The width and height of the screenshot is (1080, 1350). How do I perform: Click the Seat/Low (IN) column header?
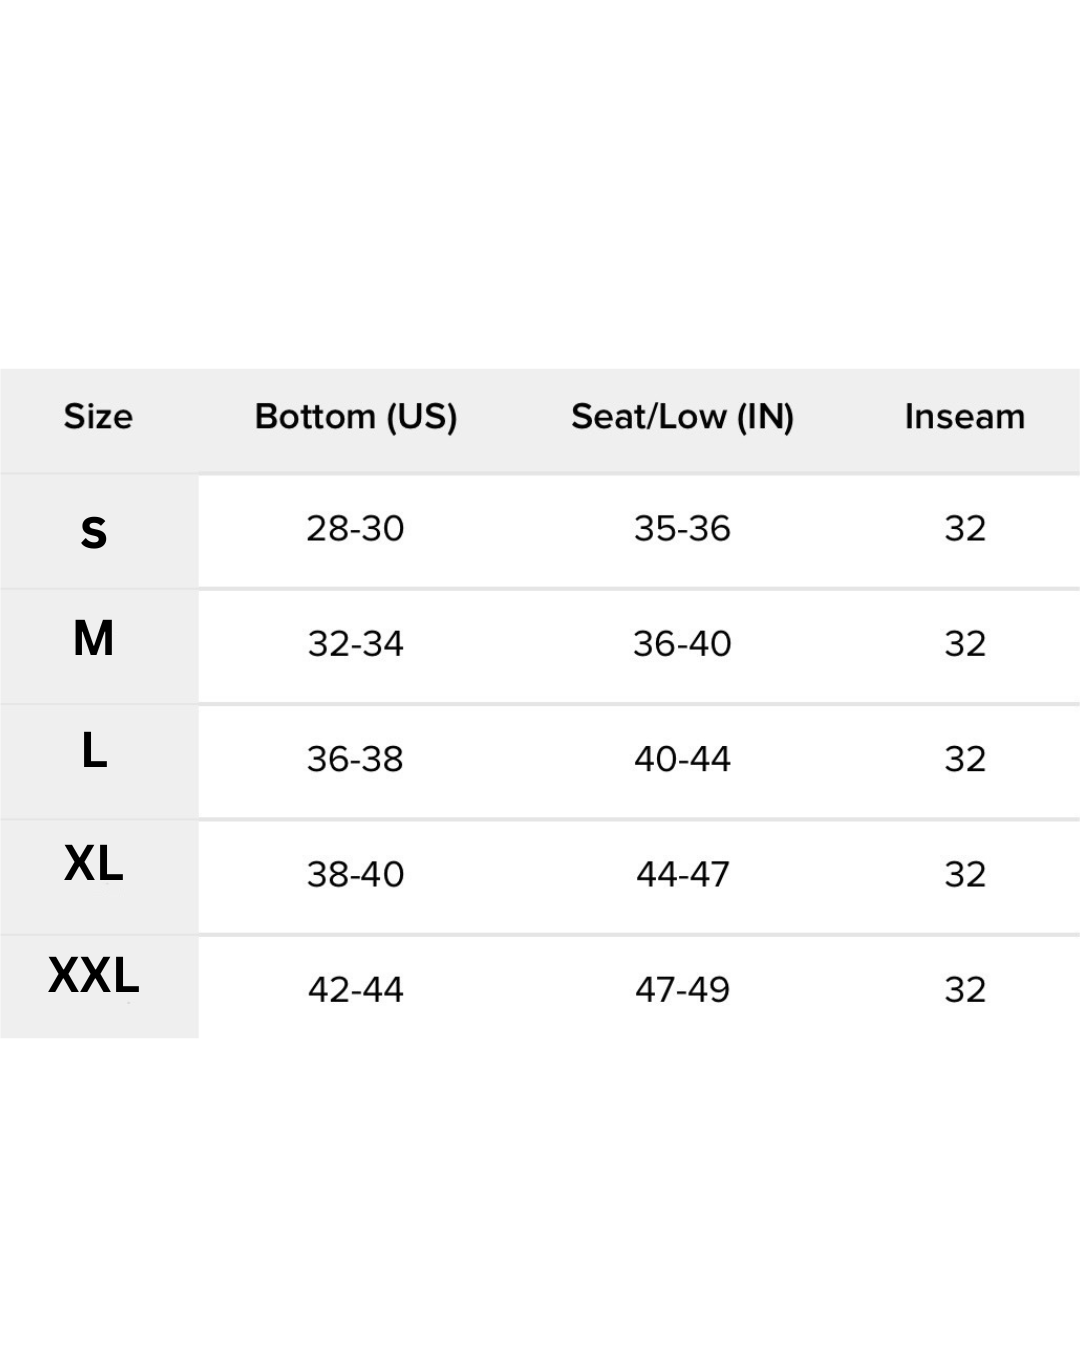pyautogui.click(x=682, y=417)
